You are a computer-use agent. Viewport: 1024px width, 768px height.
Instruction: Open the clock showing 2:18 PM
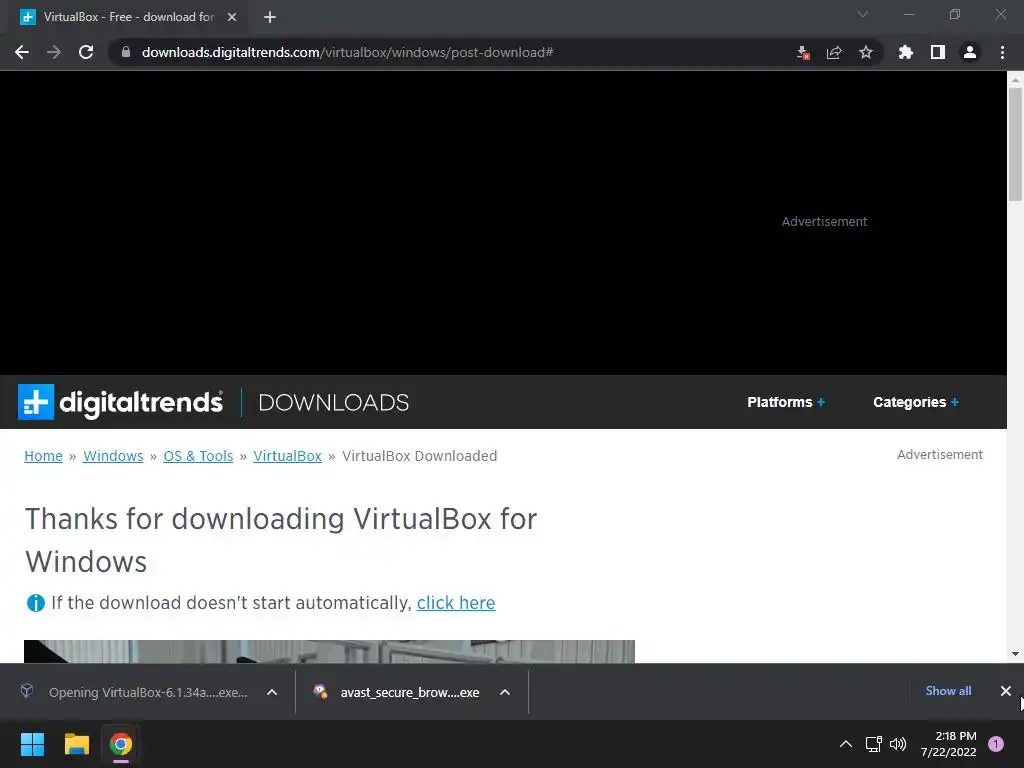949,744
